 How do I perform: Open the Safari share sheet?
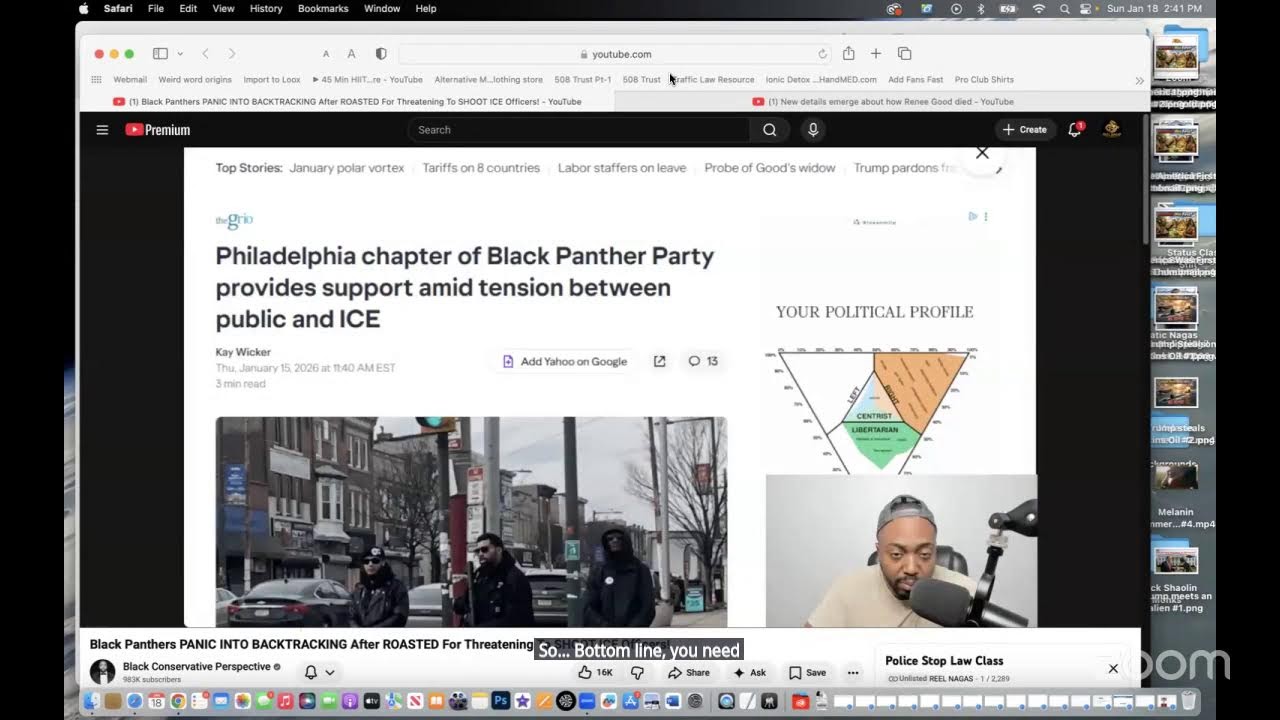tap(849, 53)
